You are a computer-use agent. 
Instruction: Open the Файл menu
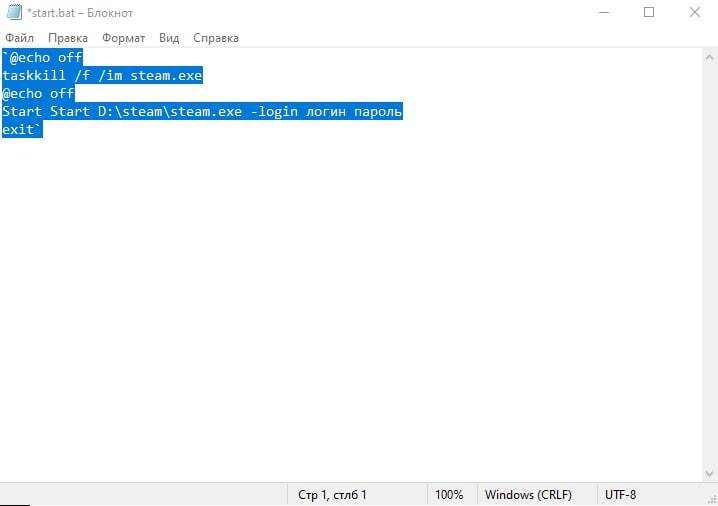(x=19, y=38)
